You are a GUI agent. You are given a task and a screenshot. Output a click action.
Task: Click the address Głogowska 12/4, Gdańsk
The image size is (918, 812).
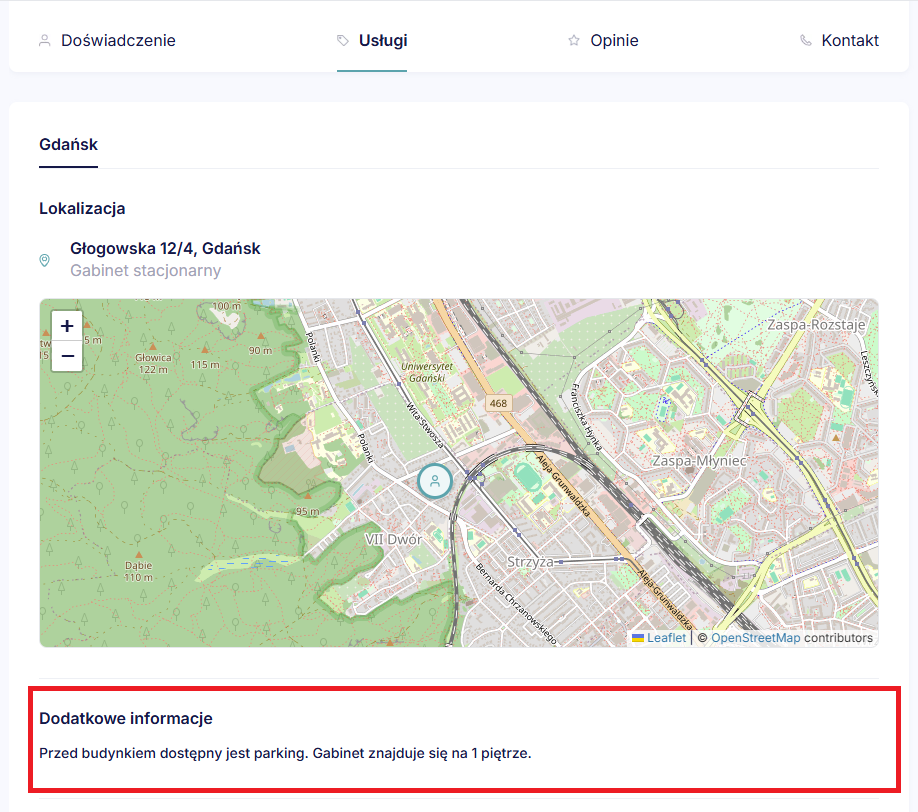165,248
